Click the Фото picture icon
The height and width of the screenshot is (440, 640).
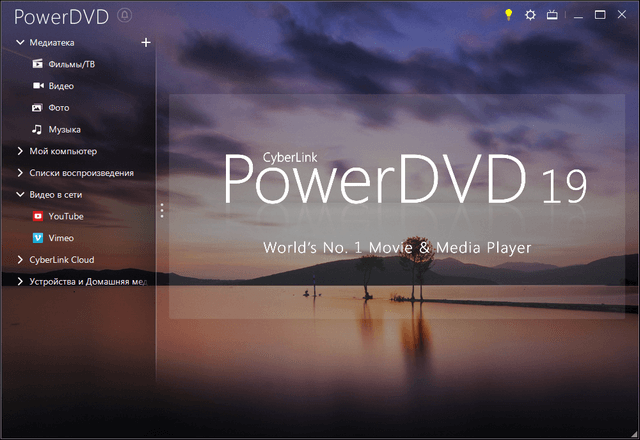[37, 107]
